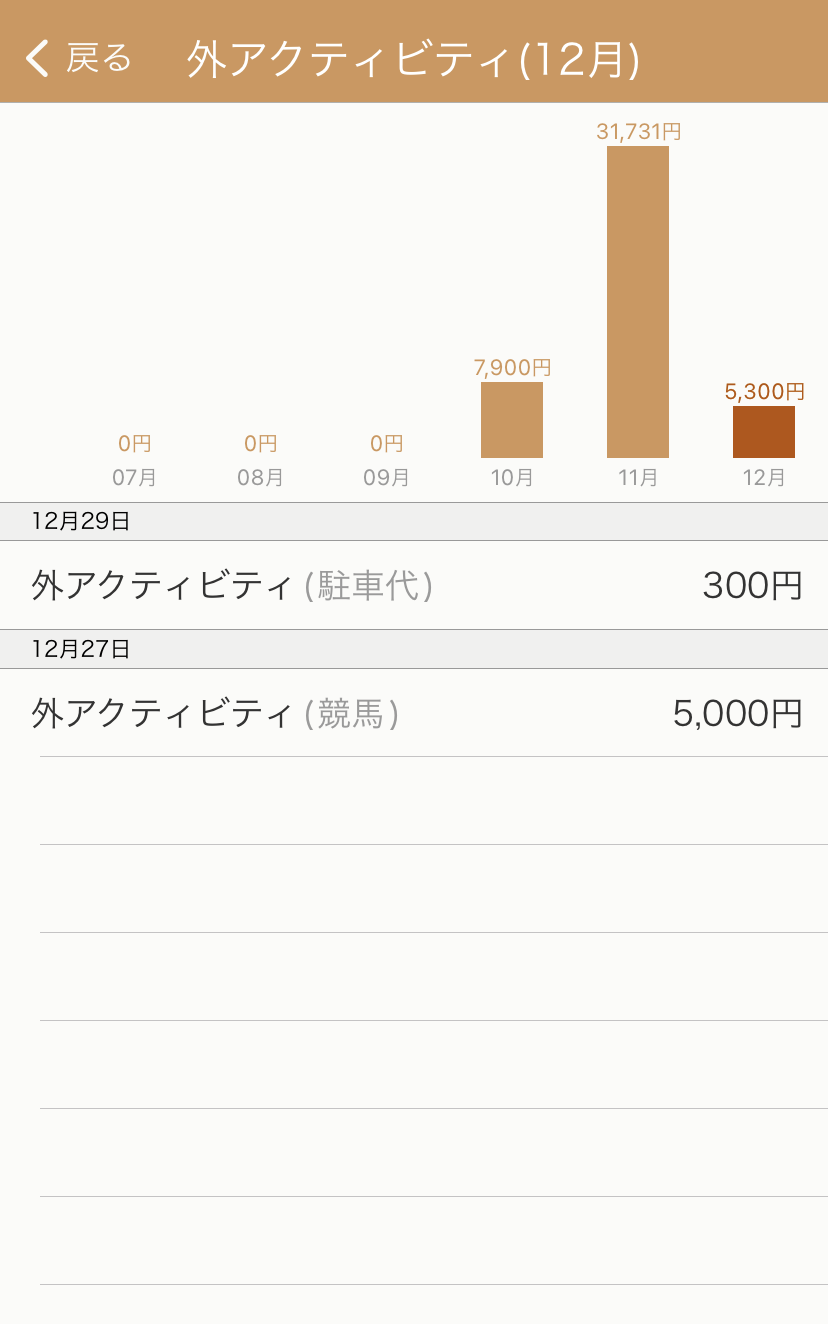
Task: Open the 競馬 5,000円 entry
Action: click(x=414, y=713)
